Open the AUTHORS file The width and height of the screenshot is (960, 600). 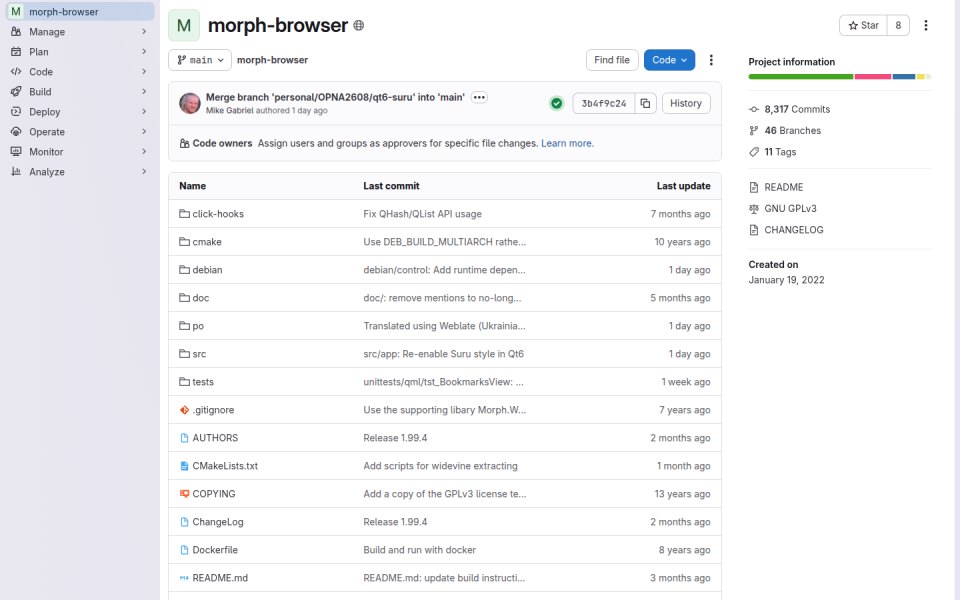pyautogui.click(x=215, y=438)
